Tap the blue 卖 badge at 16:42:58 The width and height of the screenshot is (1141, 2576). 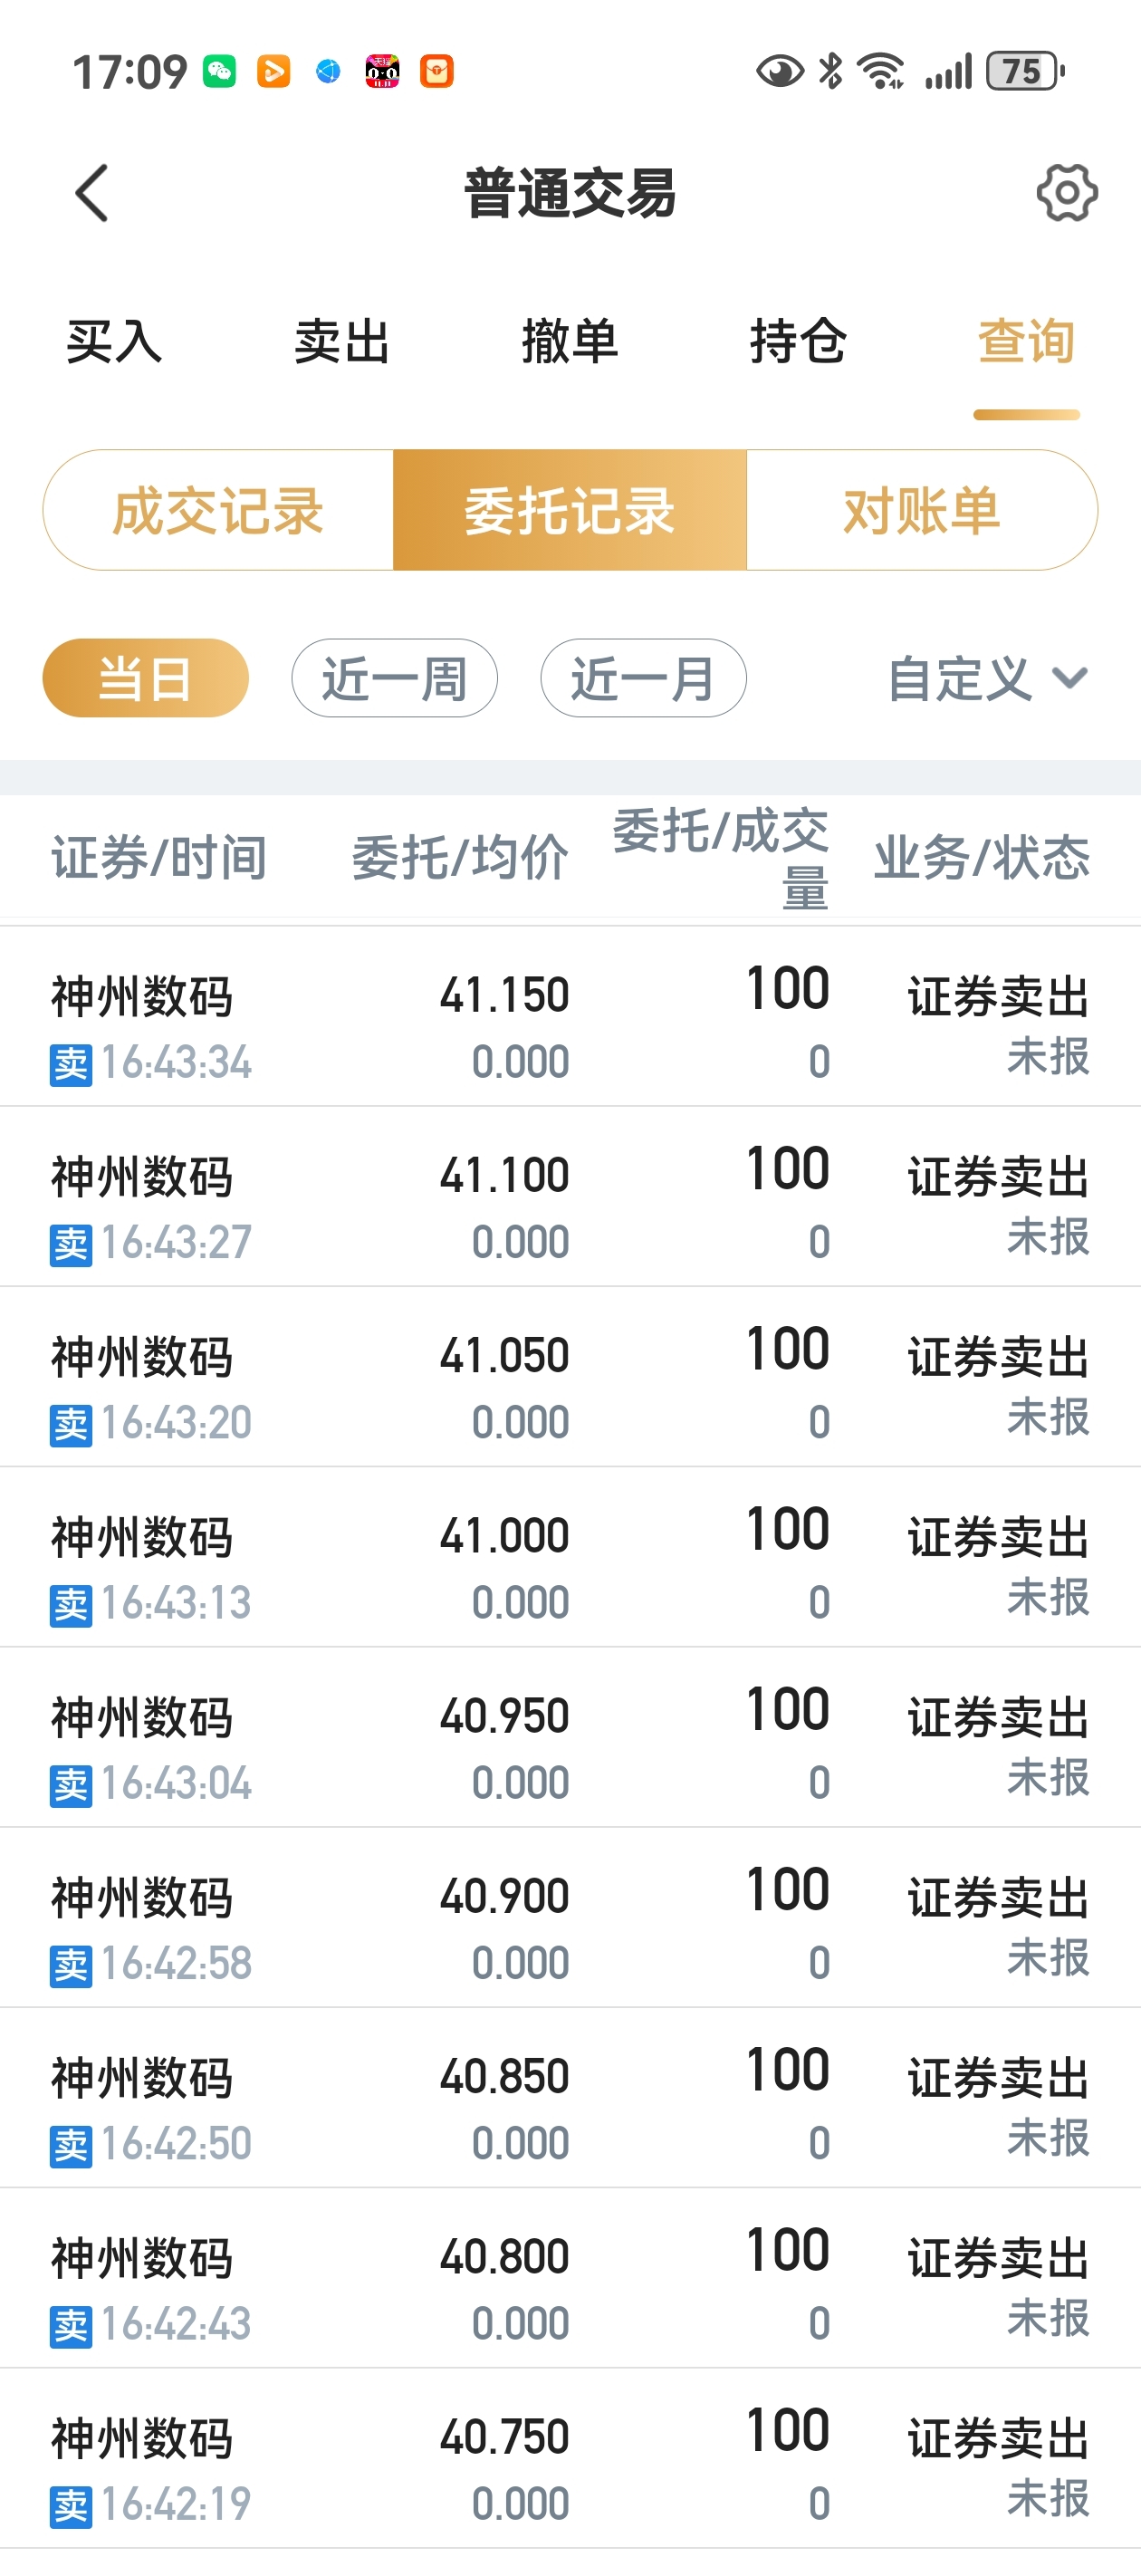[71, 1966]
